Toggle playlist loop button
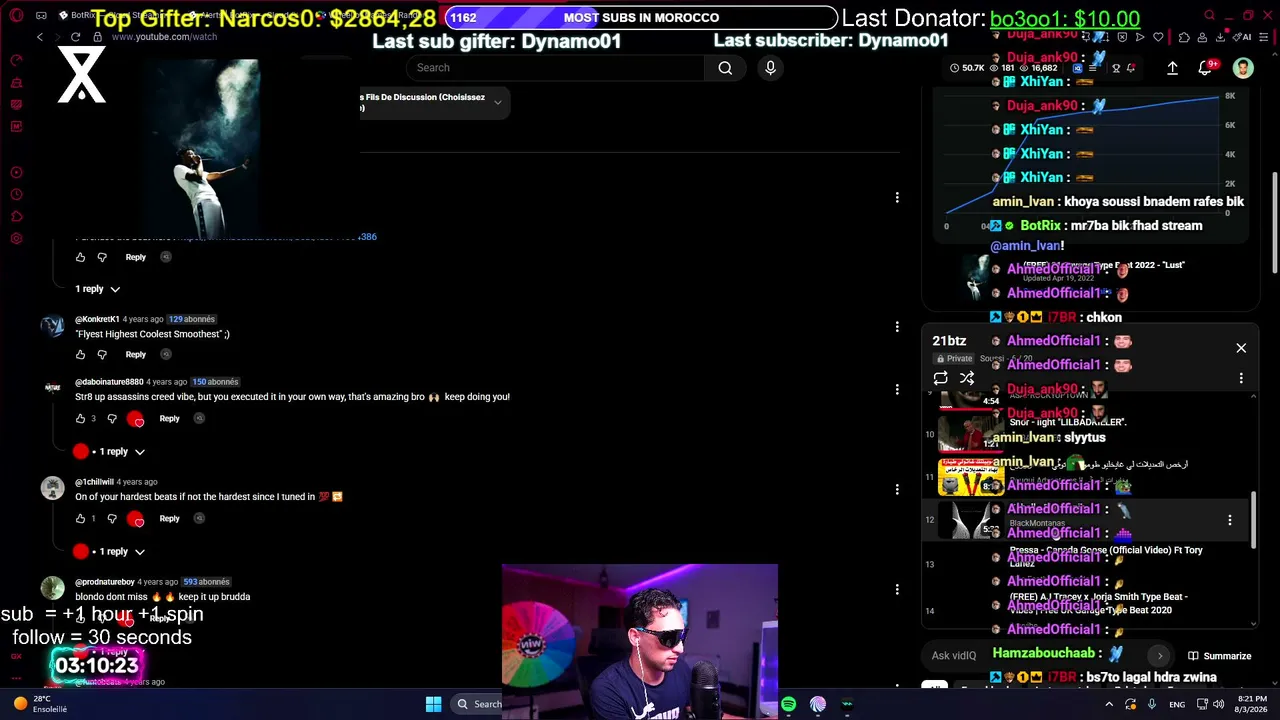Viewport: 1280px width, 720px height. pos(940,379)
